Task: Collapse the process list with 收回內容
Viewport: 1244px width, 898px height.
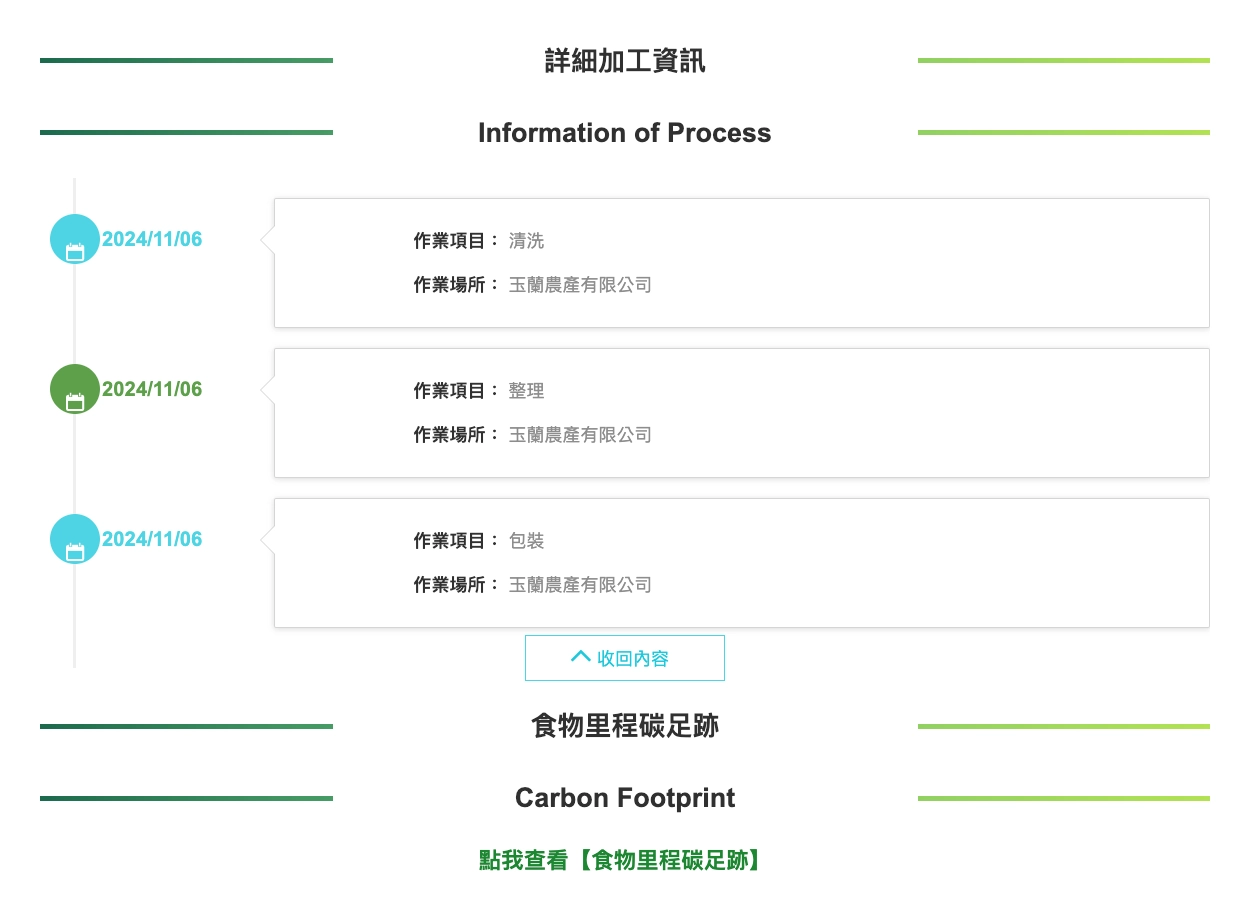Action: click(x=625, y=658)
